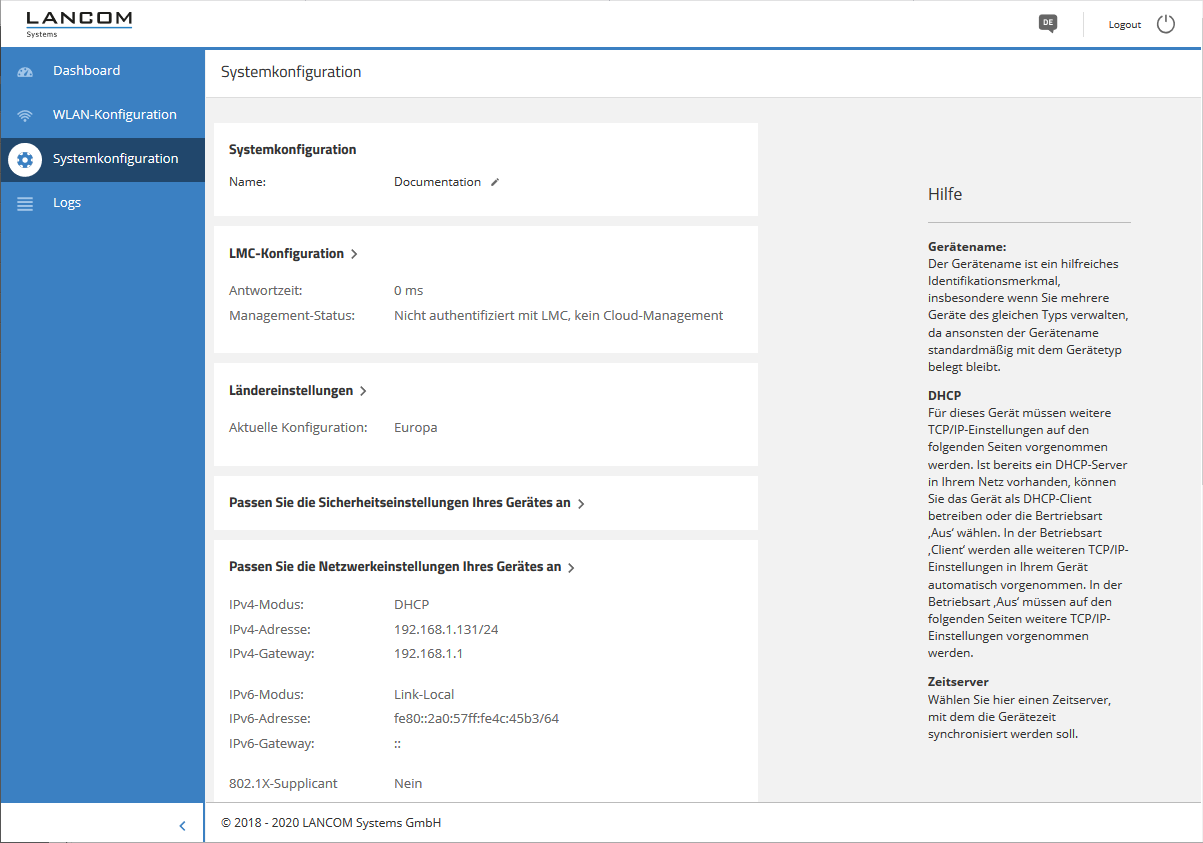Viewport: 1203px width, 843px height.
Task: Open the Logs menu item
Action: 67,203
